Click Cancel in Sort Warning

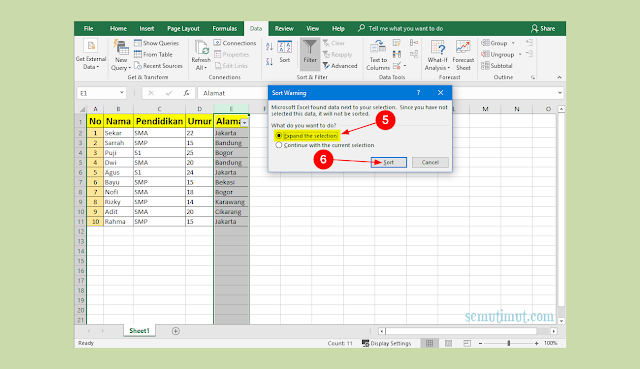click(430, 162)
